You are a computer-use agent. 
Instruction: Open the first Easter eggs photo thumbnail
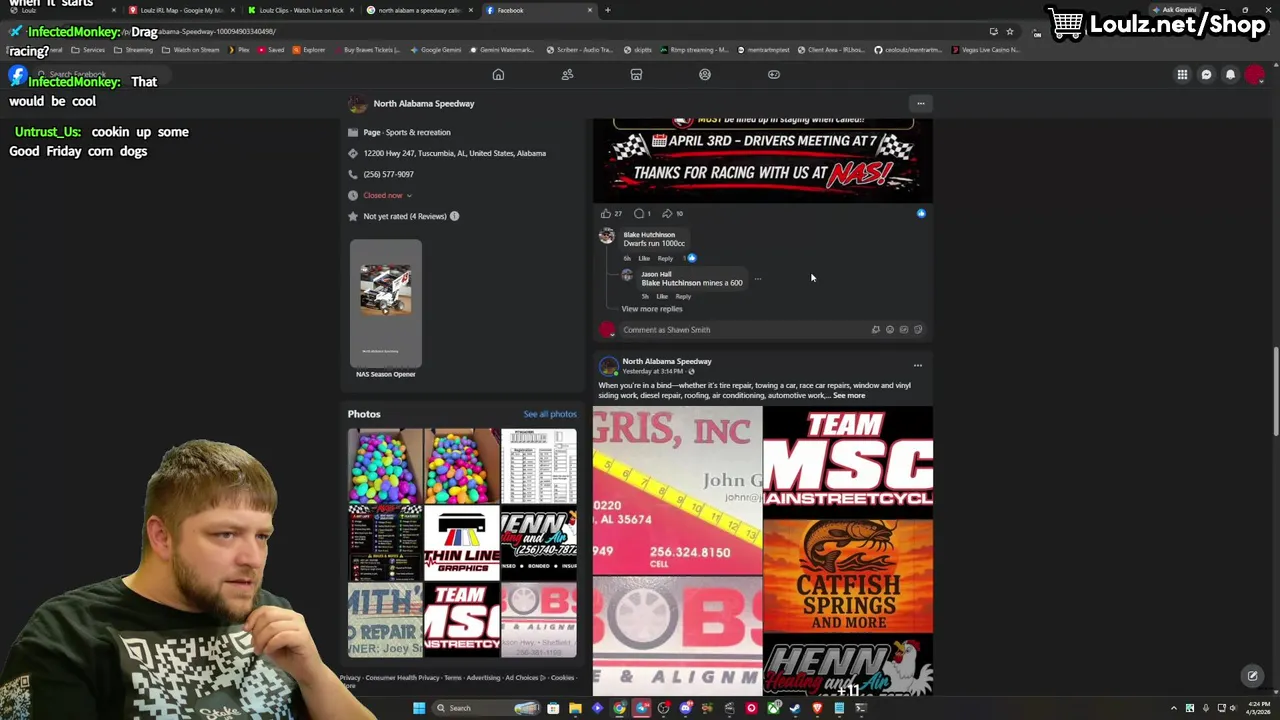[x=385, y=466]
